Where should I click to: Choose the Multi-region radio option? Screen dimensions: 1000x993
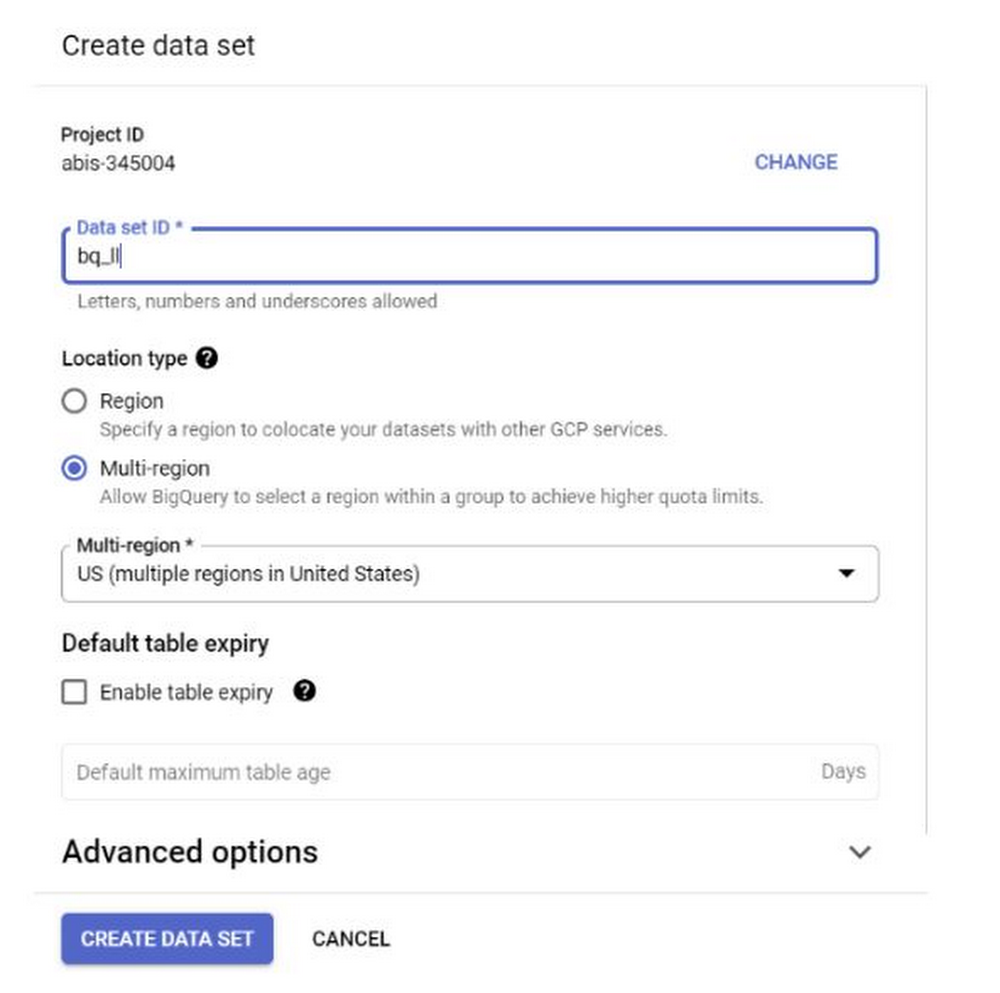click(x=74, y=468)
